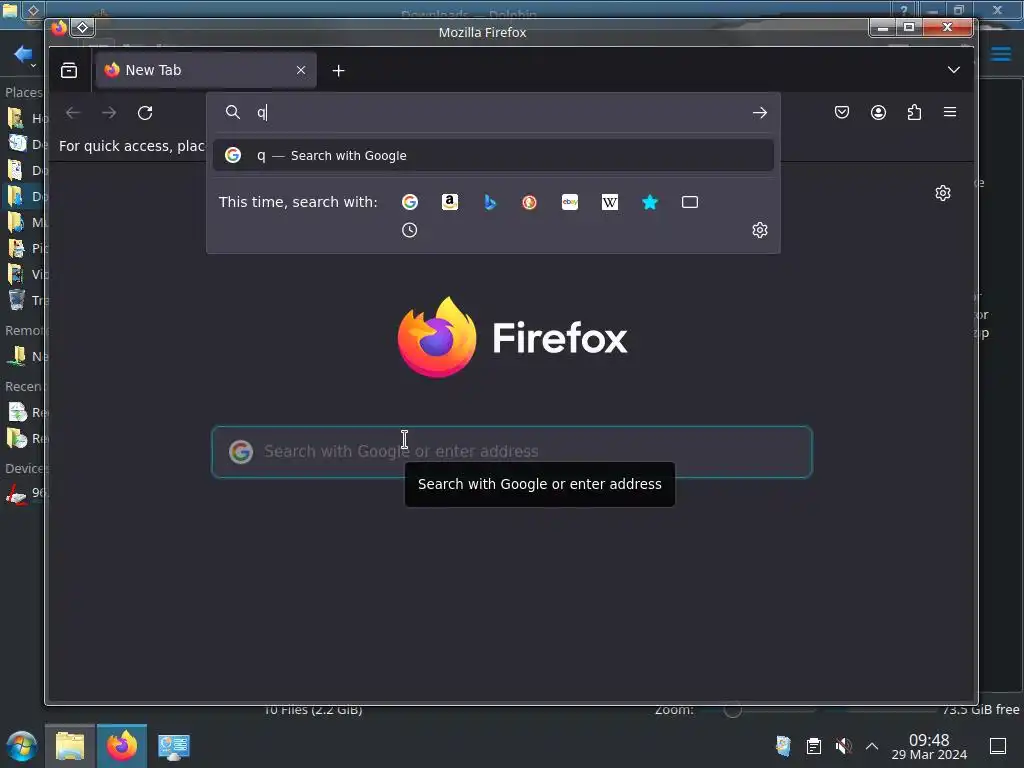Image resolution: width=1024 pixels, height=768 pixels.
Task: Search with Google one-off icon
Action: pyautogui.click(x=409, y=202)
